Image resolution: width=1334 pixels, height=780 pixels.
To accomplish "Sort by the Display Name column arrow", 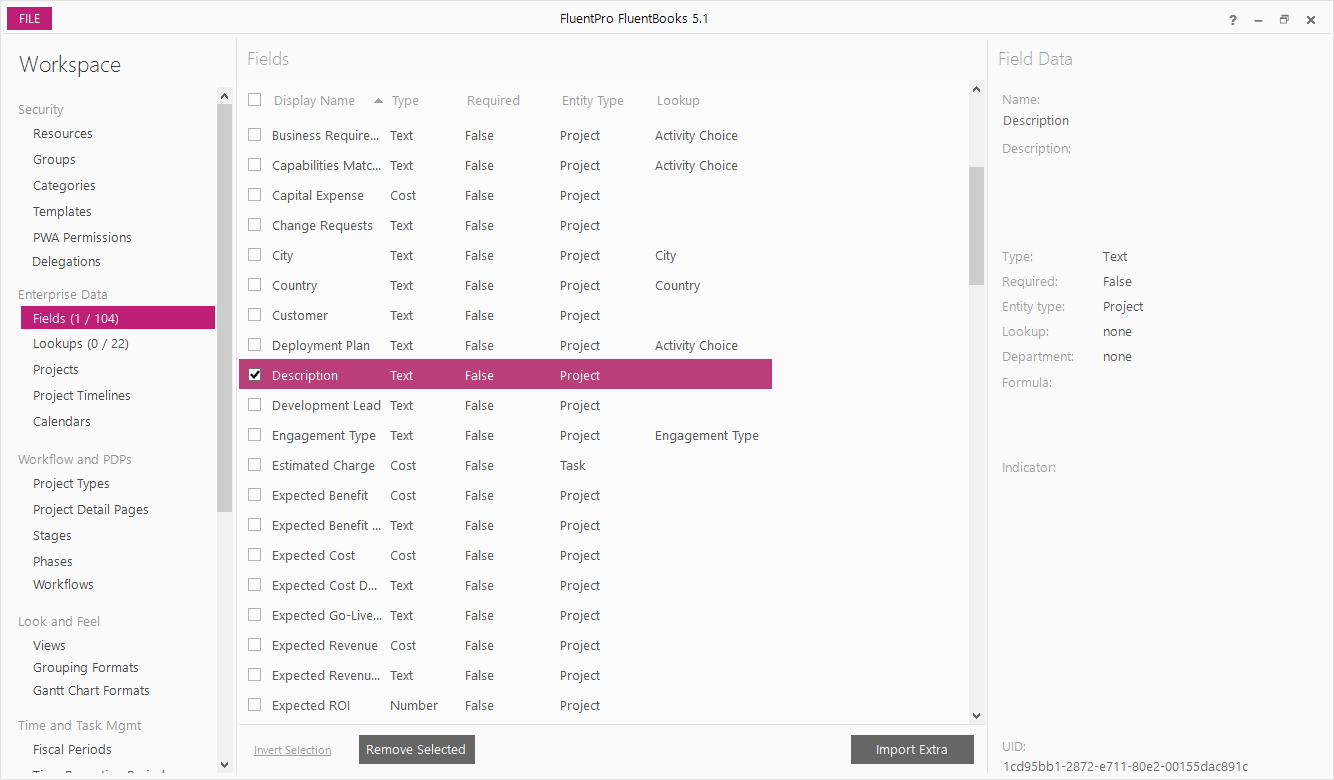I will (378, 100).
